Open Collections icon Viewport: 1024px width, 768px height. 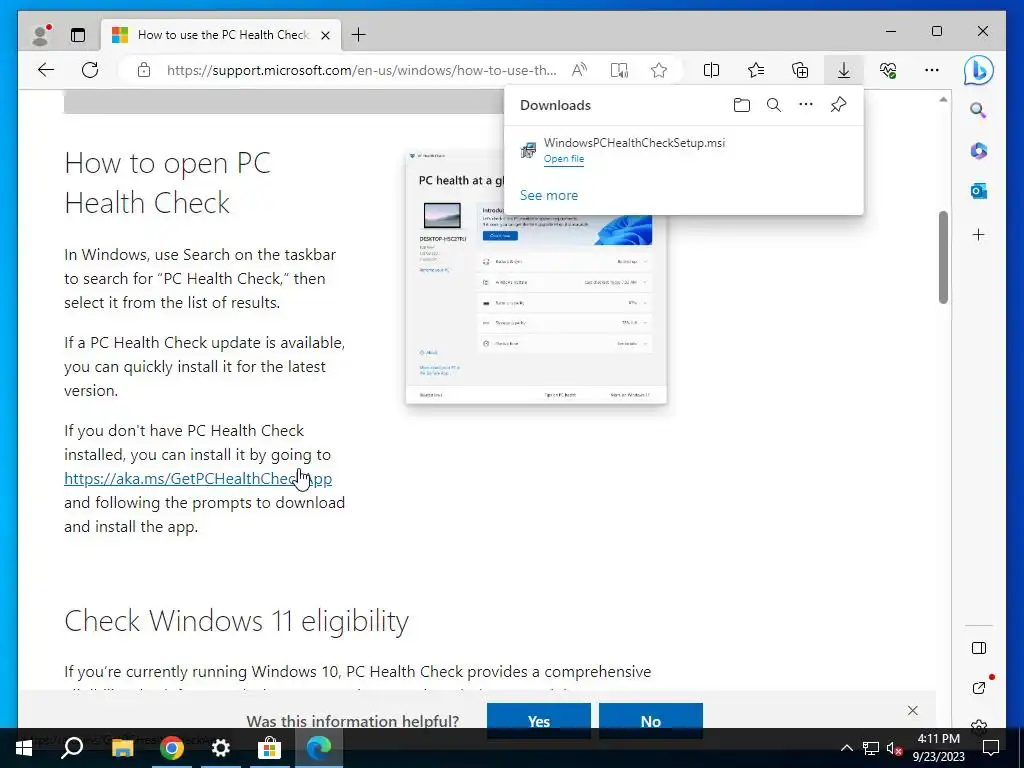[800, 70]
